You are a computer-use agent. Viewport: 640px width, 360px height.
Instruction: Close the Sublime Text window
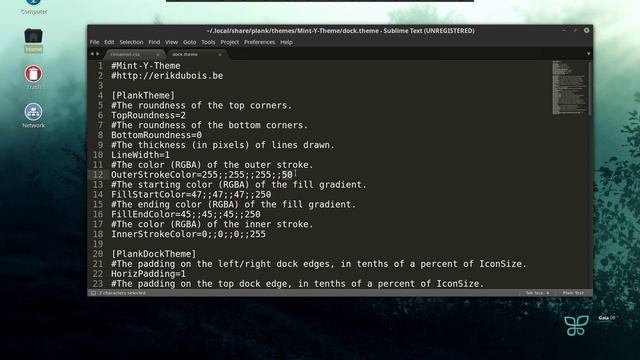[x=587, y=31]
